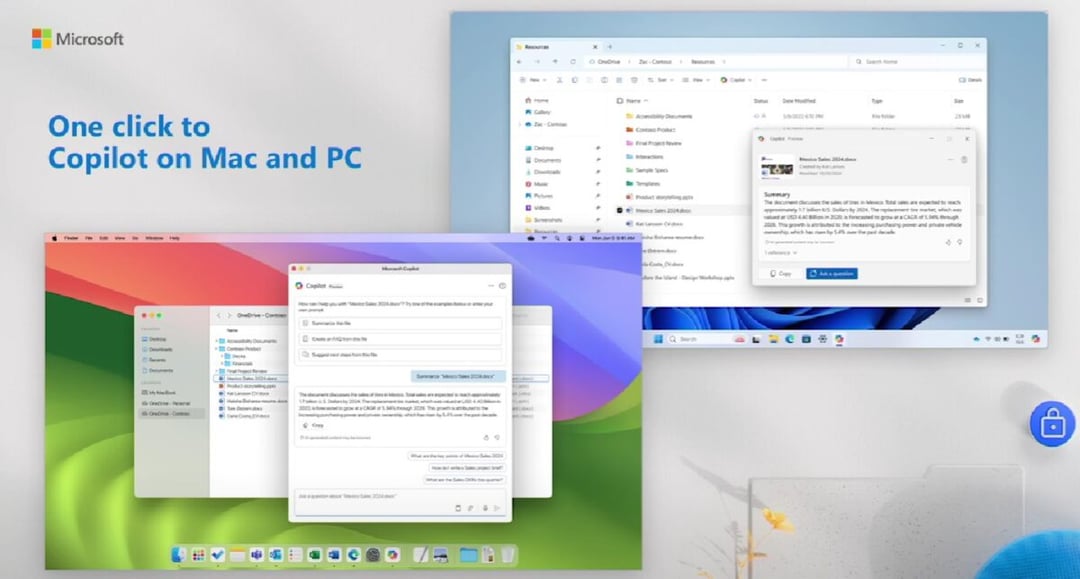
Task: Click the send icon in the Mac Copilot window
Action: (498, 506)
